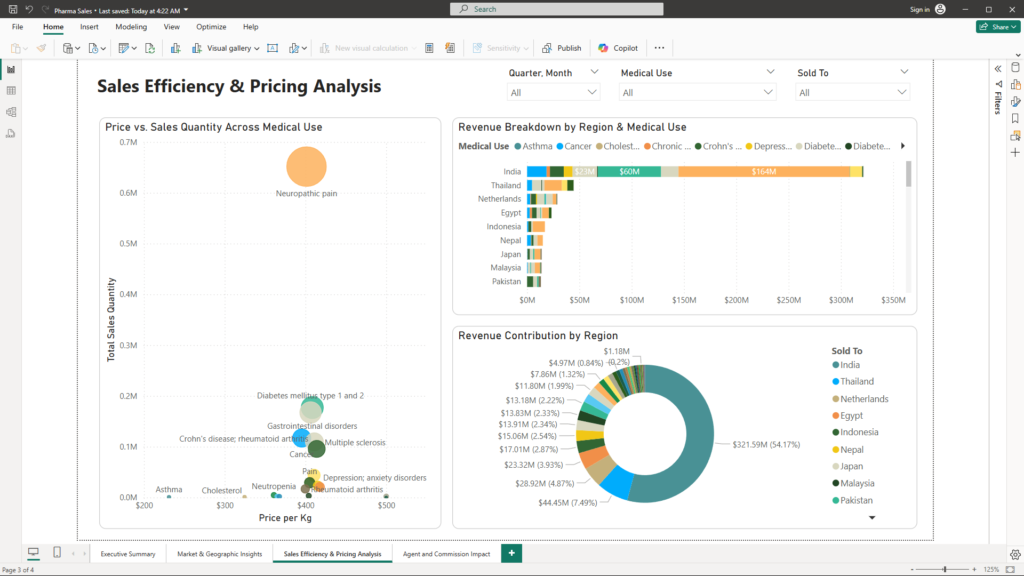Switch to Table view icon in left sidebar
The height and width of the screenshot is (576, 1024).
[x=11, y=91]
